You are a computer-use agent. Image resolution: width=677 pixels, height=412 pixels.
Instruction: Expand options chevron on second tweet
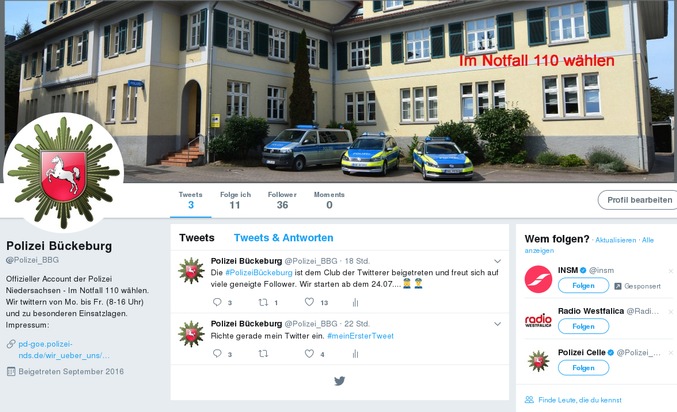pyautogui.click(x=497, y=324)
